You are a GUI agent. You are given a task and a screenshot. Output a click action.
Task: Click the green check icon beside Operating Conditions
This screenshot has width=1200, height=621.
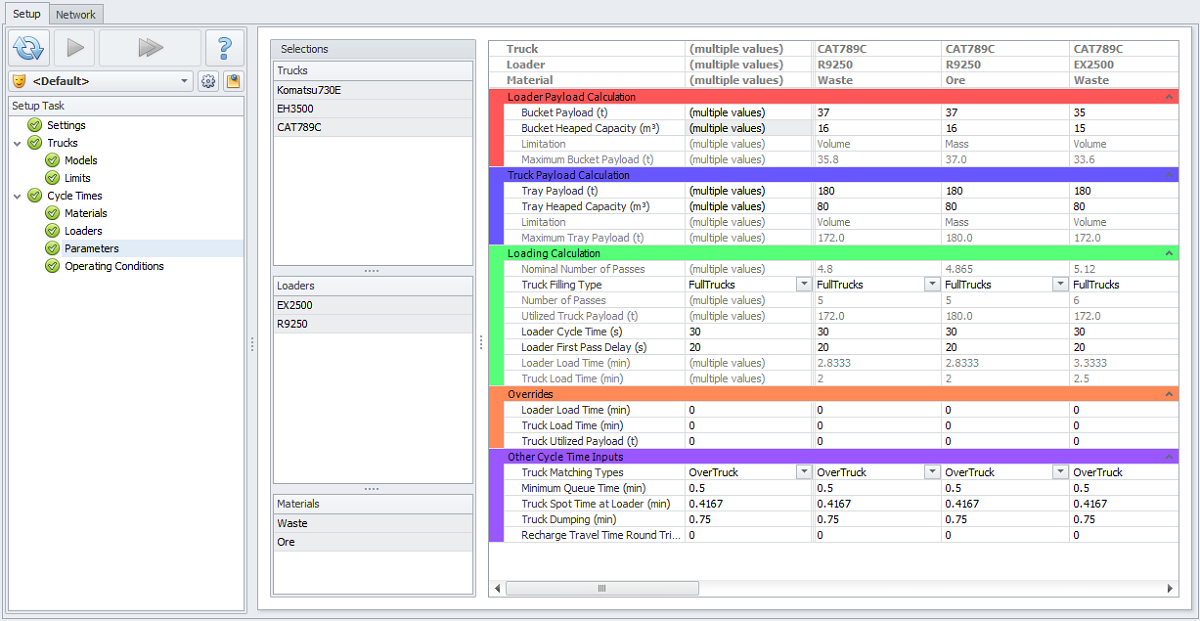coord(53,266)
